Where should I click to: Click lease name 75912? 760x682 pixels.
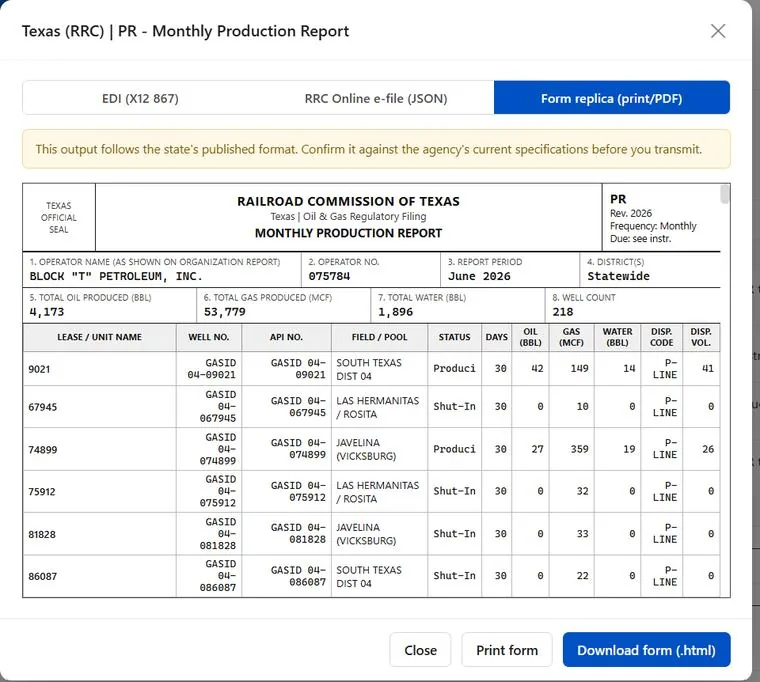point(42,492)
